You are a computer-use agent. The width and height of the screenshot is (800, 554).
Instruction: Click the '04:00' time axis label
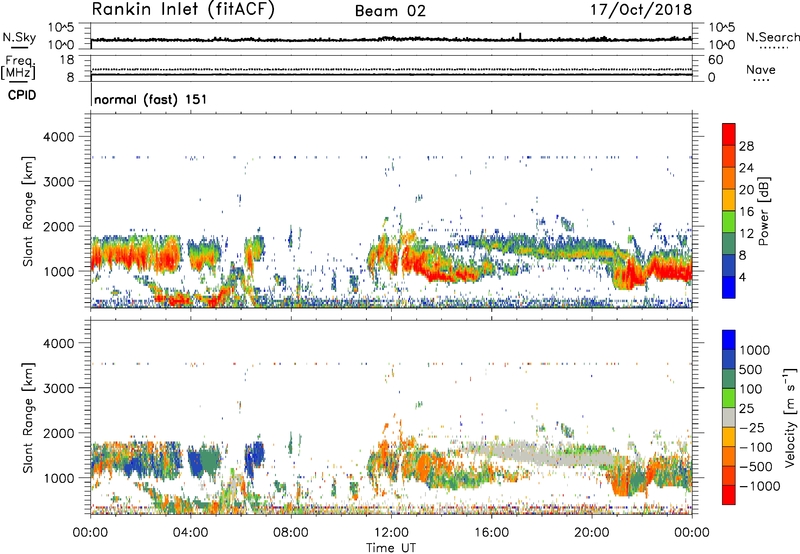(191, 533)
